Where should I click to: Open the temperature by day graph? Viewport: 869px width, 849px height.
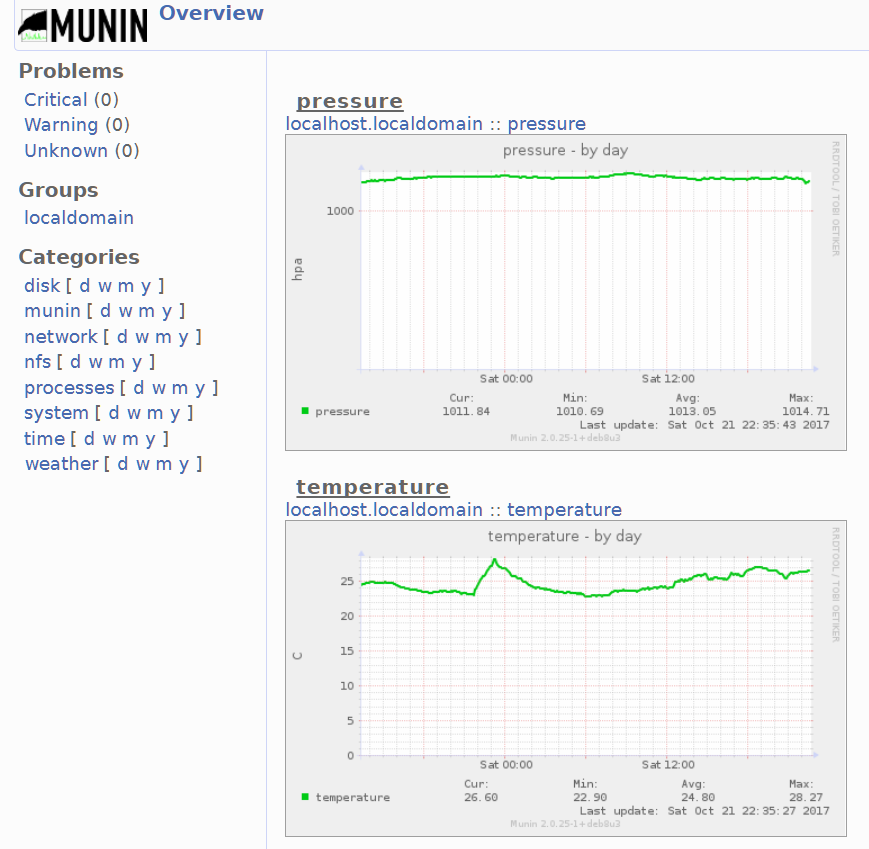565,678
